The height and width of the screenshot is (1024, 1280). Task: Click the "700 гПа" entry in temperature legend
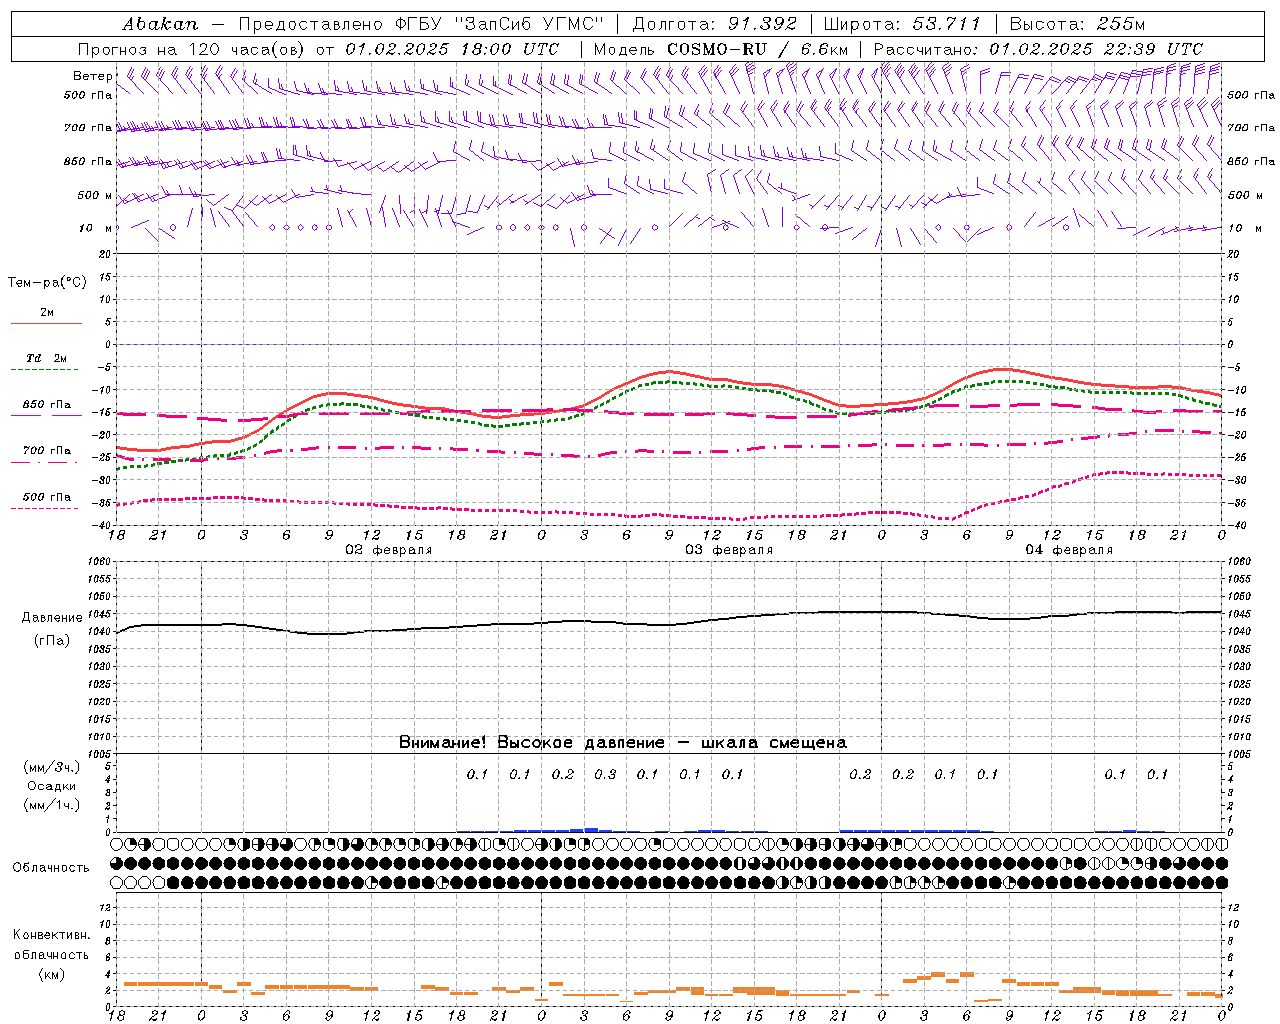point(47,451)
